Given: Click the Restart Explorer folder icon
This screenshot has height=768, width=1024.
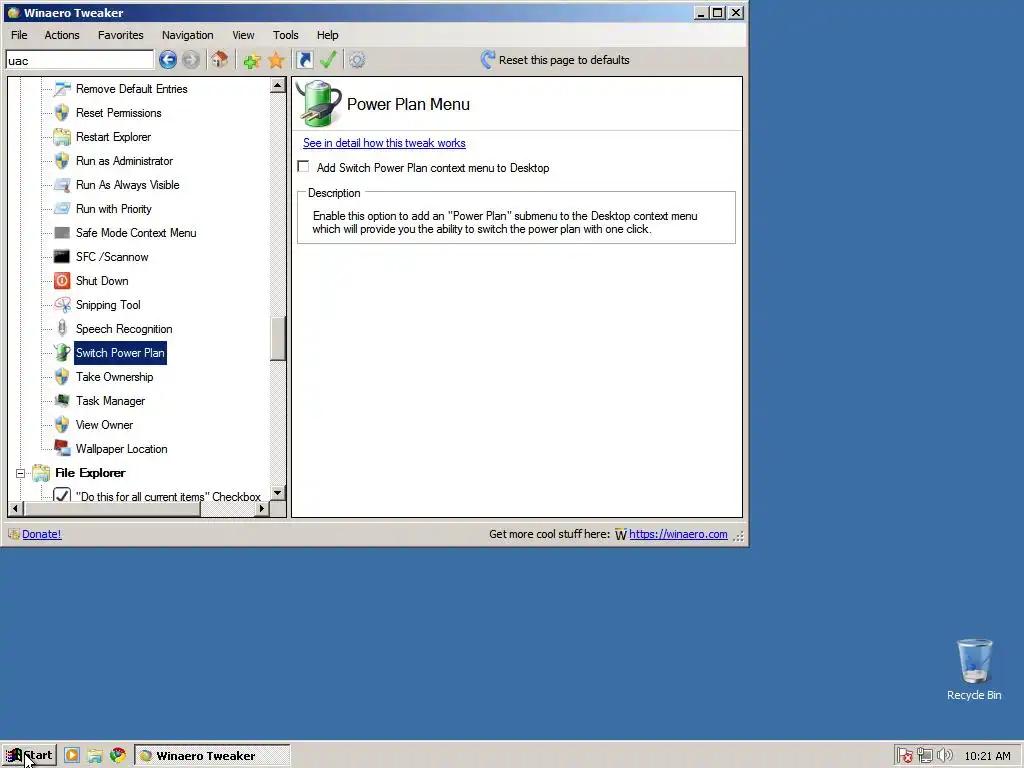Looking at the screenshot, I should [x=62, y=137].
